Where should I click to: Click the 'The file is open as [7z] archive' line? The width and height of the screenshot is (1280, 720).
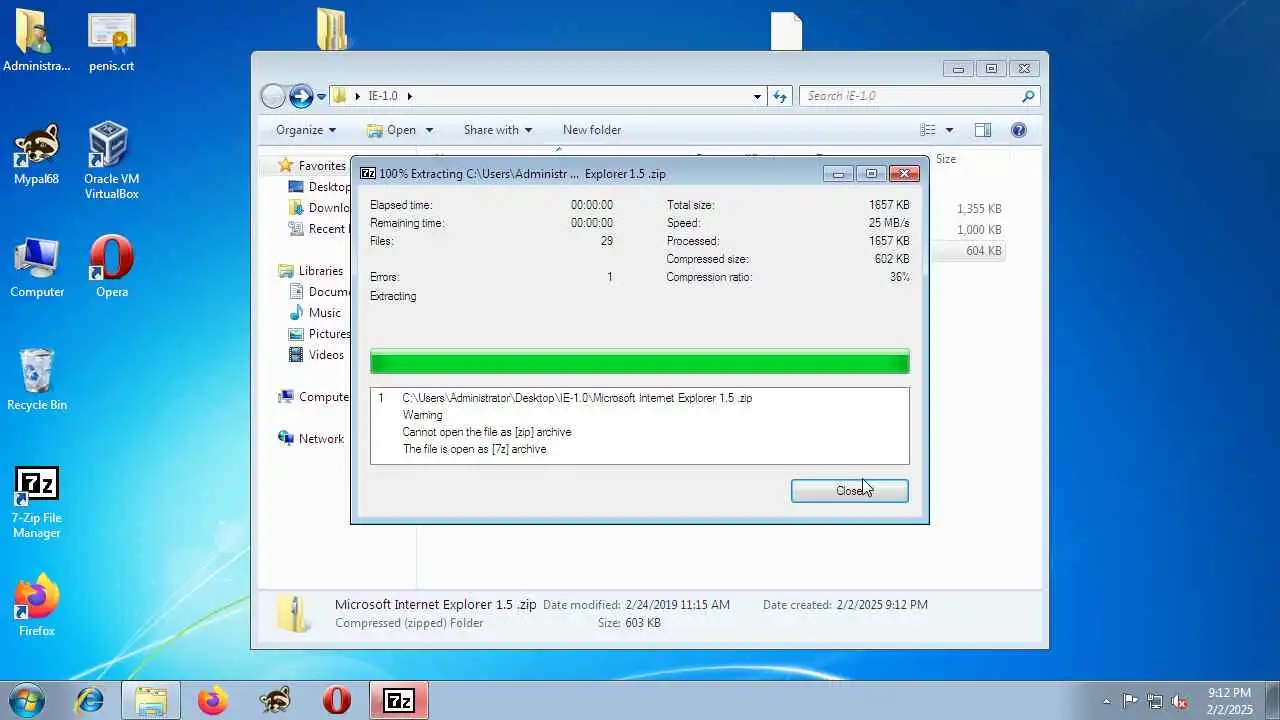(474, 449)
